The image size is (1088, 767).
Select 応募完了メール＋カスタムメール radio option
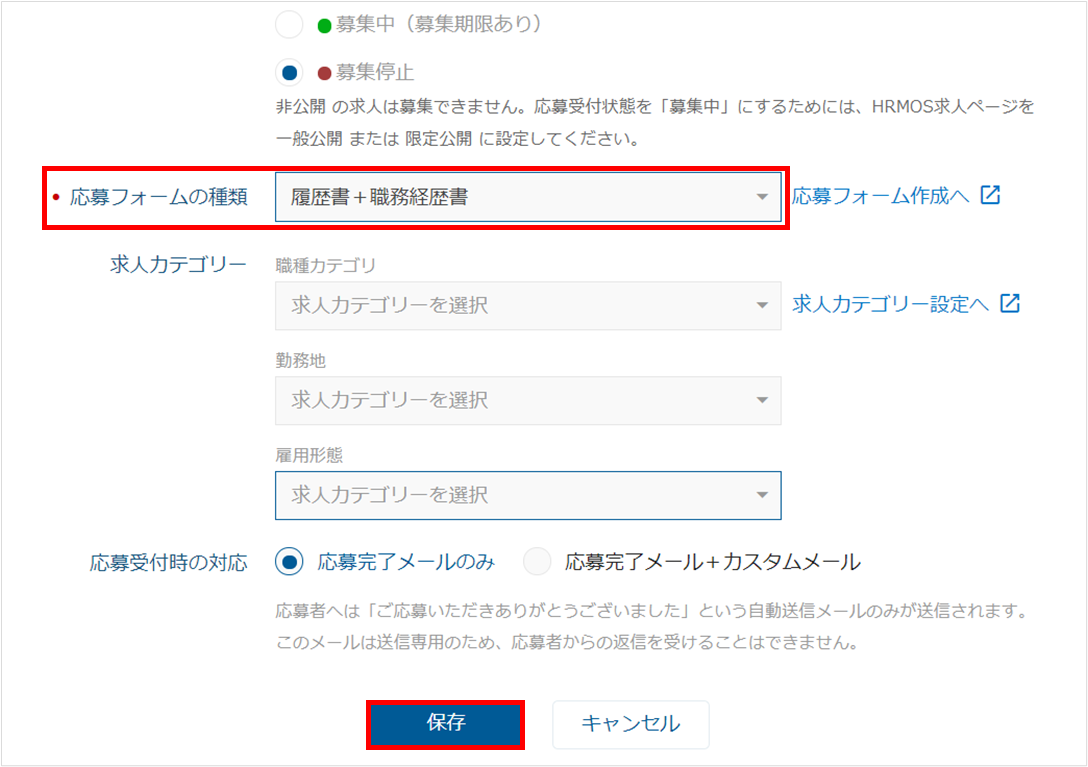[x=537, y=562]
